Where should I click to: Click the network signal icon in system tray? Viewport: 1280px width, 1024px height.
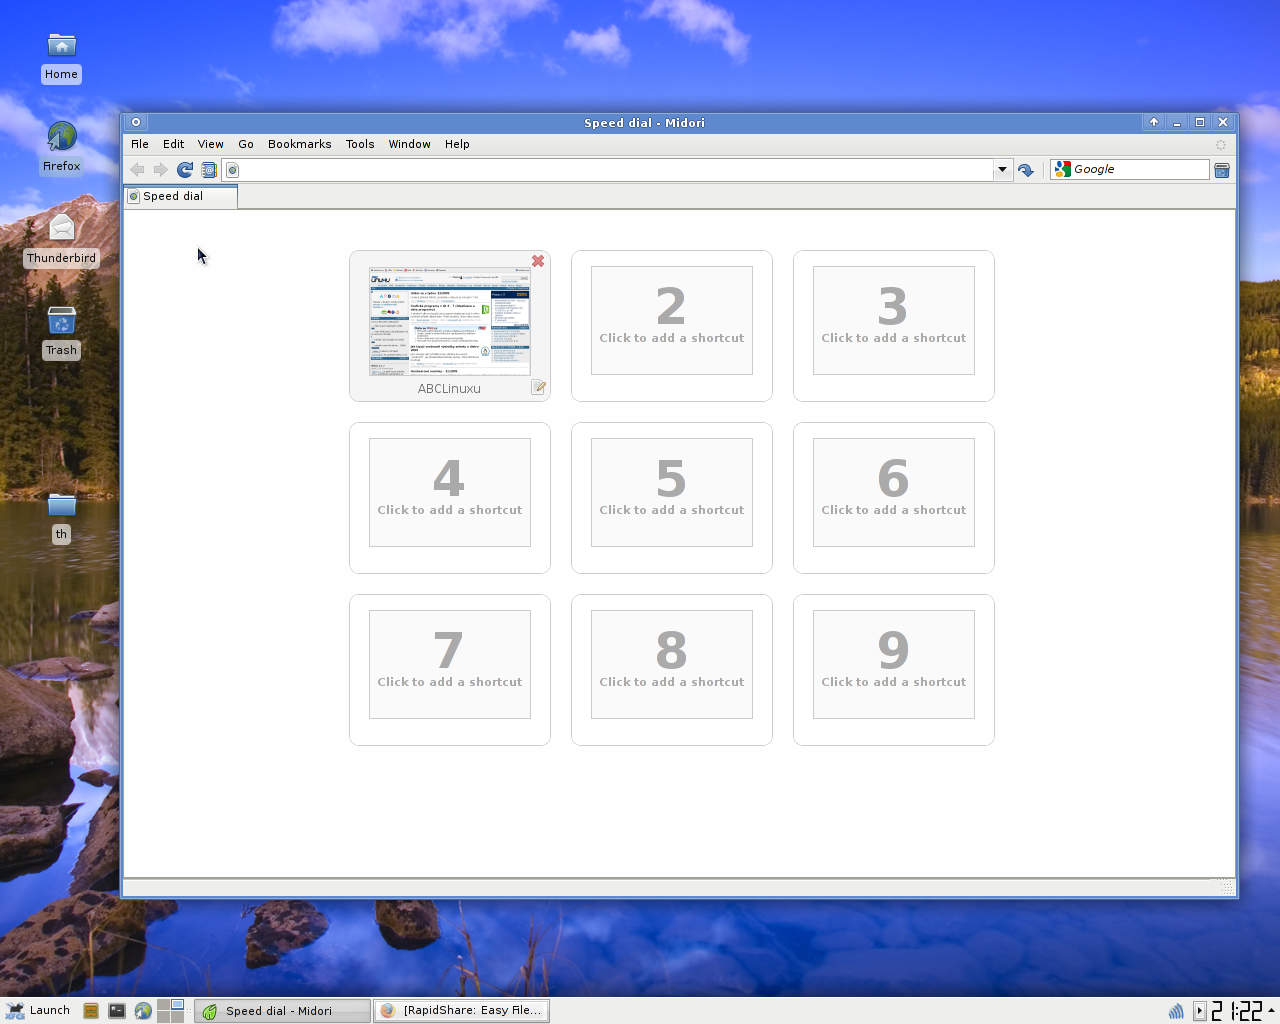[1176, 1011]
